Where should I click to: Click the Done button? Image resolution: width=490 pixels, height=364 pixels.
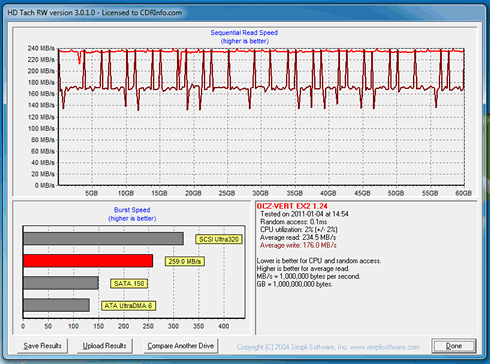454,346
